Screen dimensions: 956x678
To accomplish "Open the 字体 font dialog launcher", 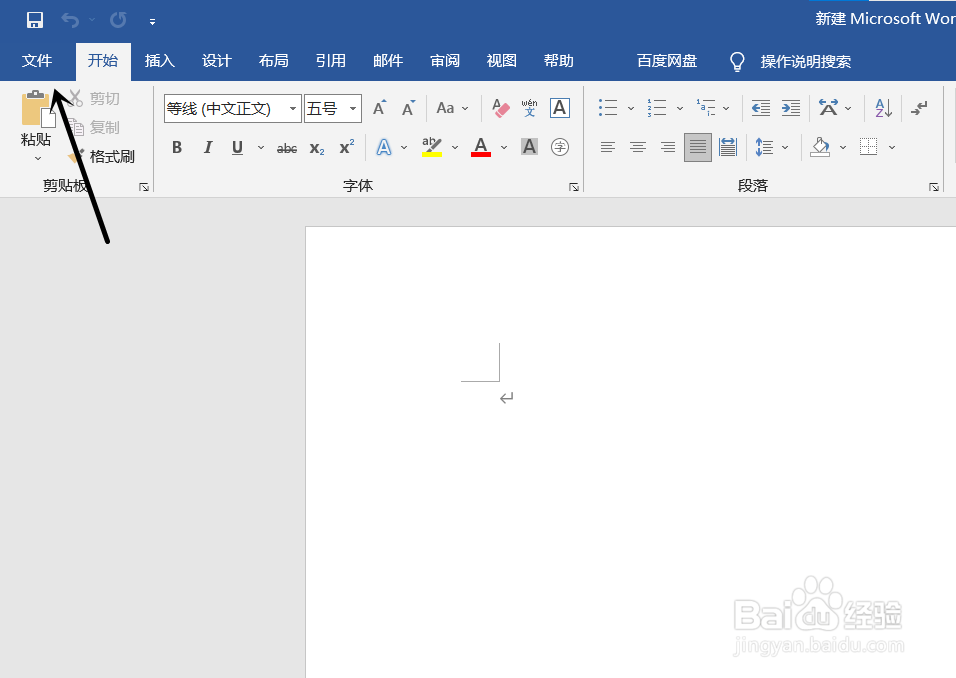I will tap(574, 187).
